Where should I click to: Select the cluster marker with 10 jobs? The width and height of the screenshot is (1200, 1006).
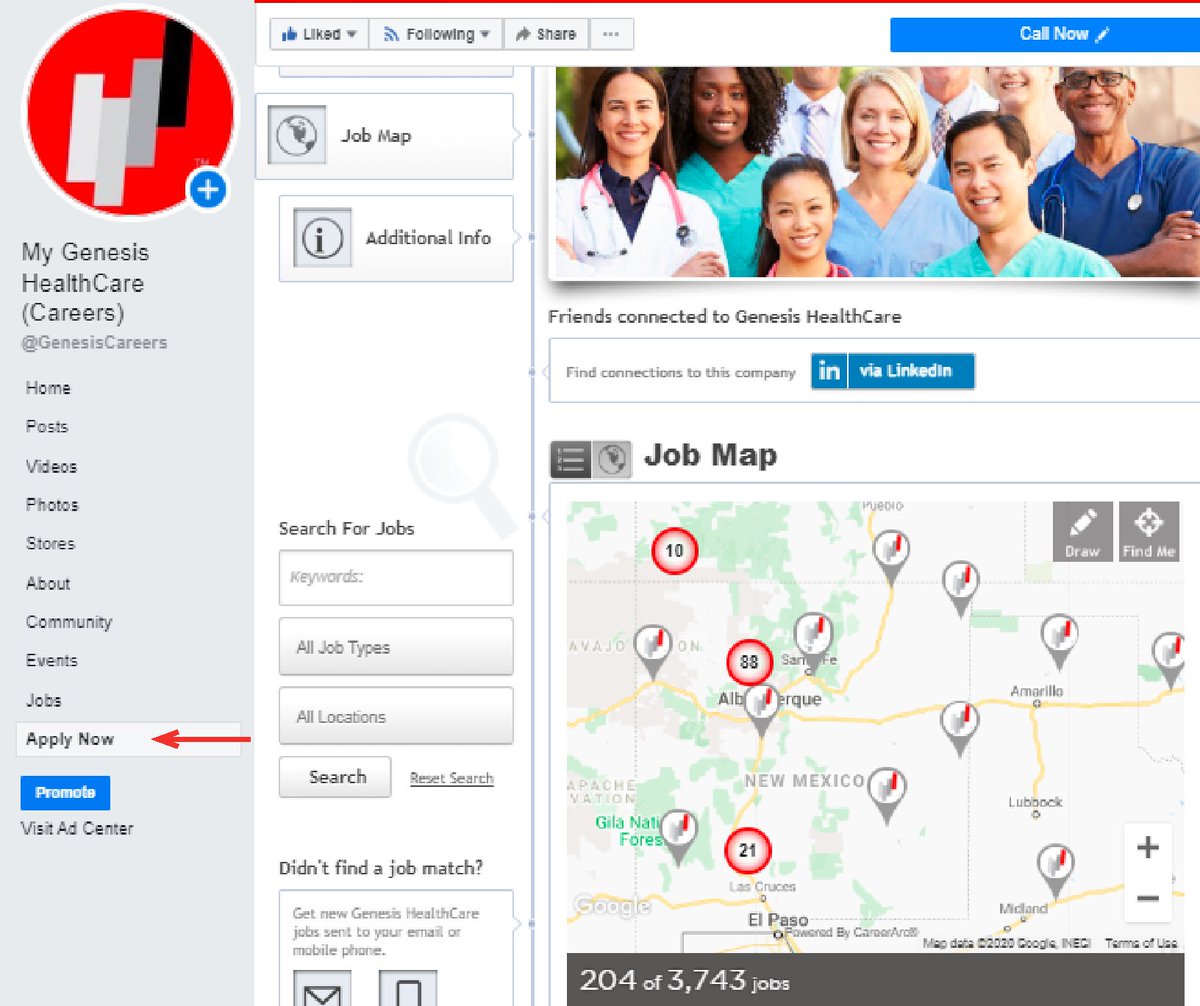click(675, 551)
